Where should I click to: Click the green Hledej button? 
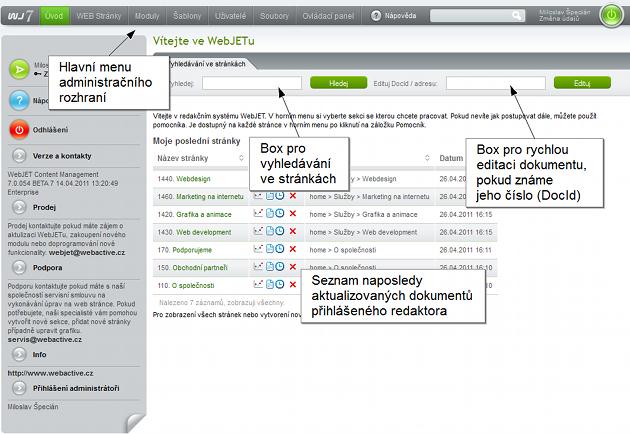(339, 83)
